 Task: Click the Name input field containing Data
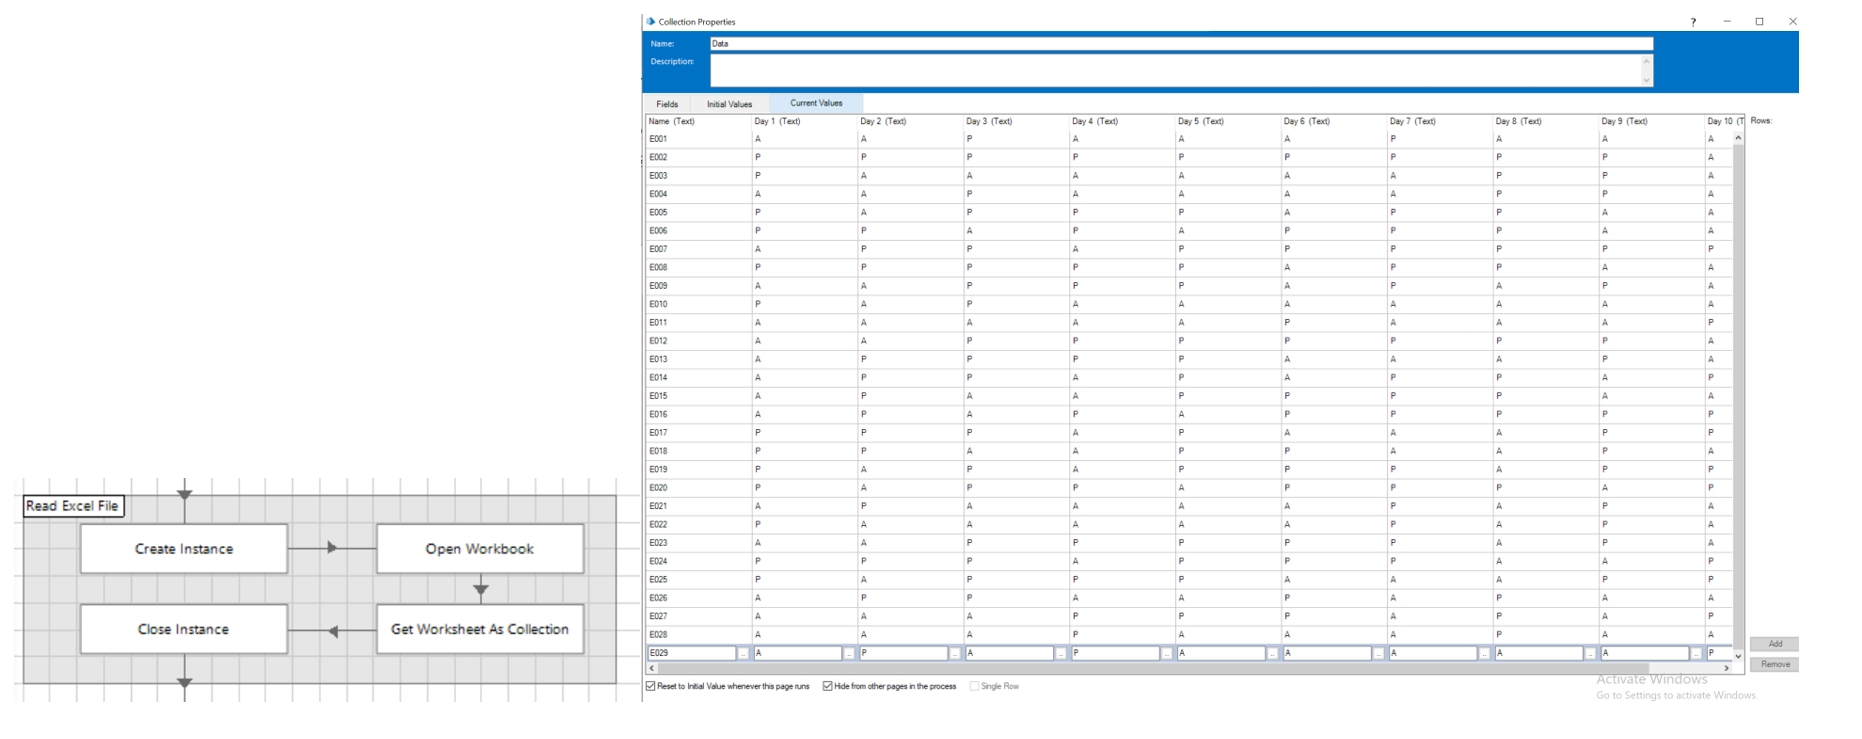click(1181, 44)
